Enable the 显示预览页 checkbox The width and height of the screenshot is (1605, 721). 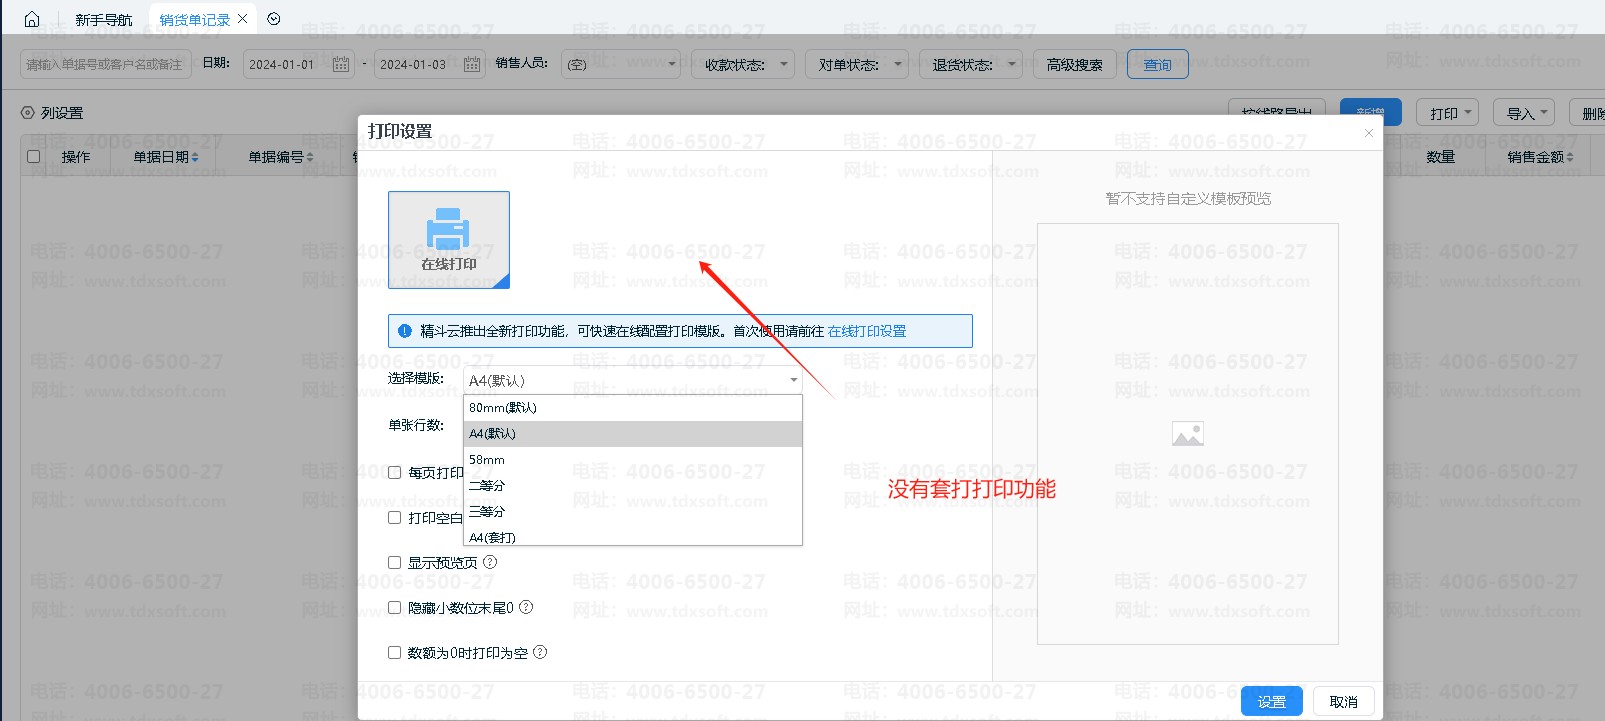pyautogui.click(x=394, y=563)
